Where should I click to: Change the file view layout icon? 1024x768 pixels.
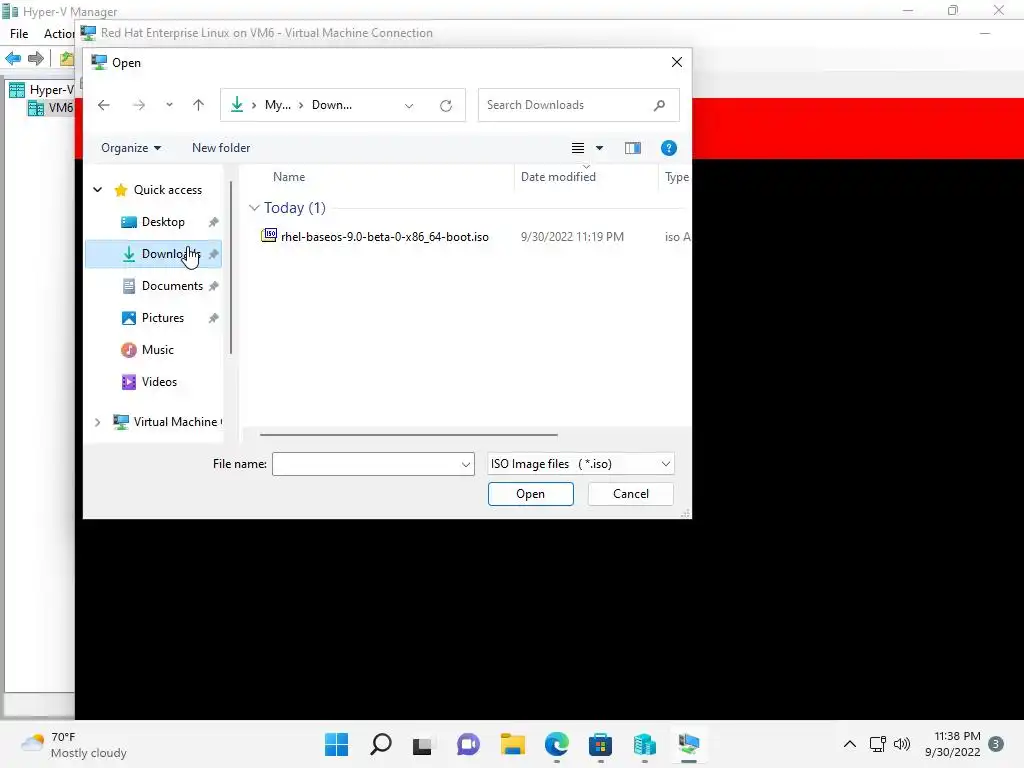pos(578,148)
